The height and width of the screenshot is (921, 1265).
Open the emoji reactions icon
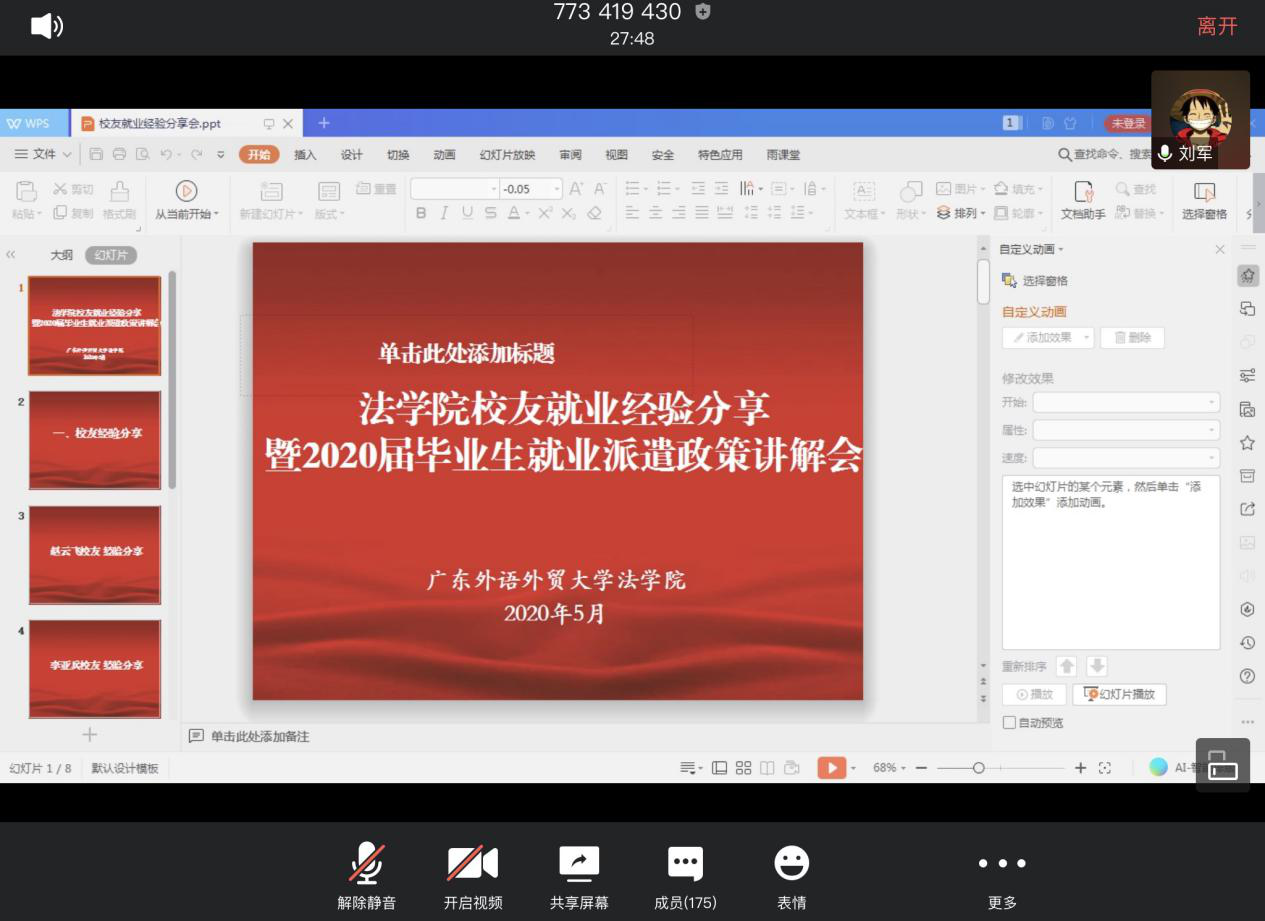[x=791, y=863]
